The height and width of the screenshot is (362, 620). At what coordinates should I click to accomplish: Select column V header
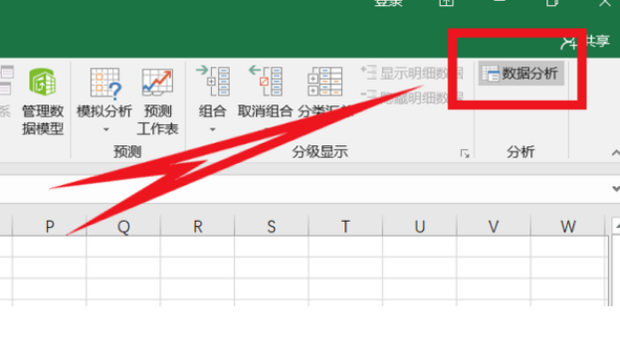point(493,226)
